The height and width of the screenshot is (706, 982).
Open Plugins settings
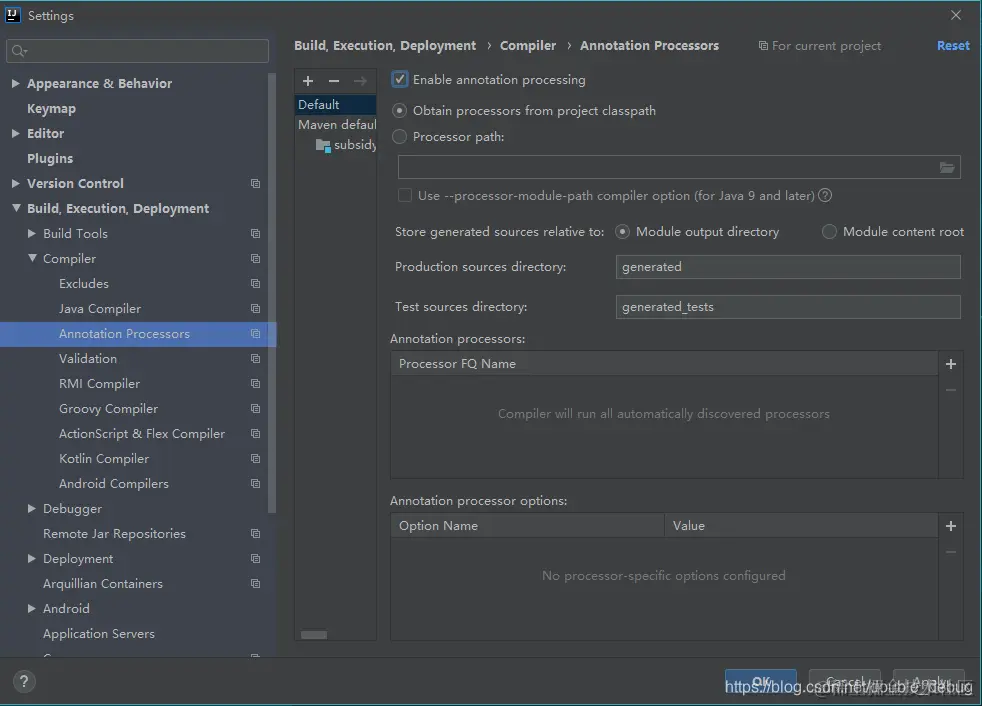(x=50, y=158)
